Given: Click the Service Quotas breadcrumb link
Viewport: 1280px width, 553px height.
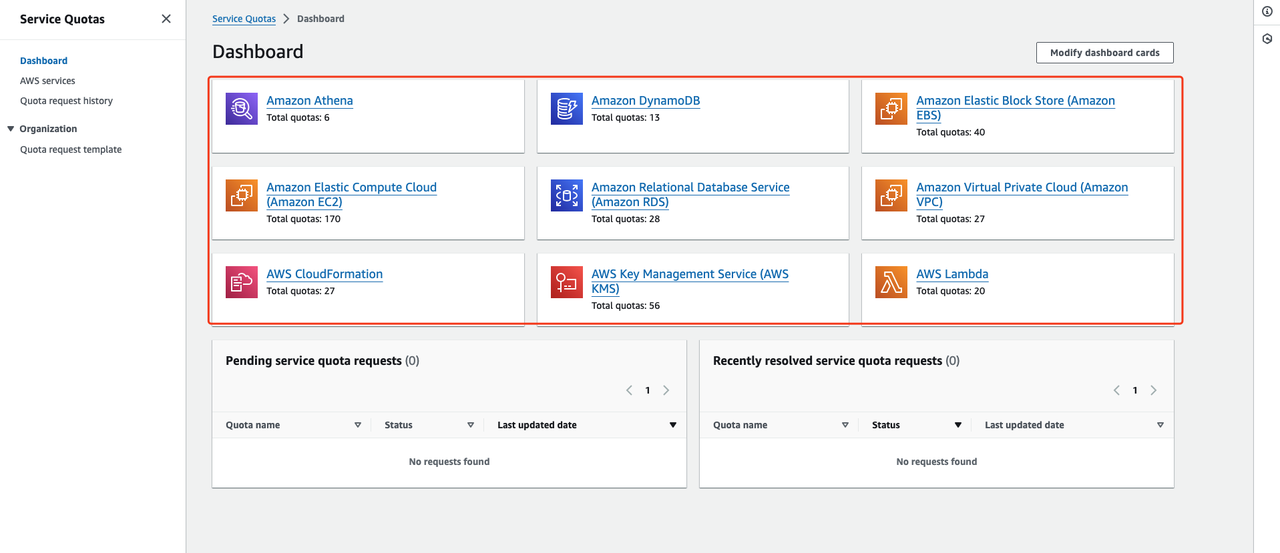Looking at the screenshot, I should tap(244, 19).
